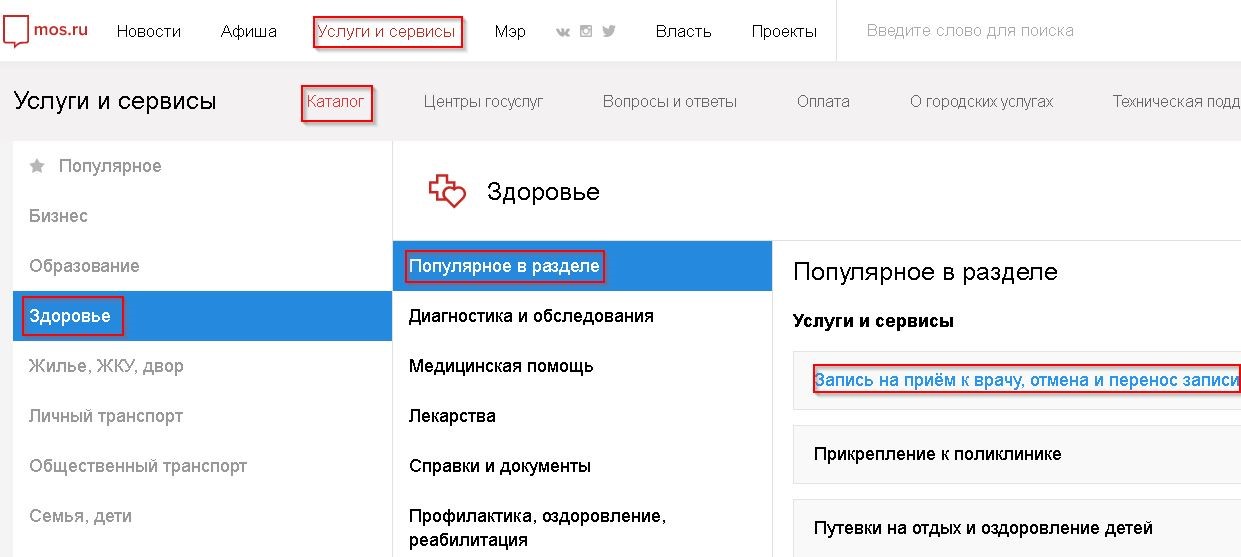Switch to the Каталог tab
Image resolution: width=1241 pixels, height=557 pixels.
(336, 101)
